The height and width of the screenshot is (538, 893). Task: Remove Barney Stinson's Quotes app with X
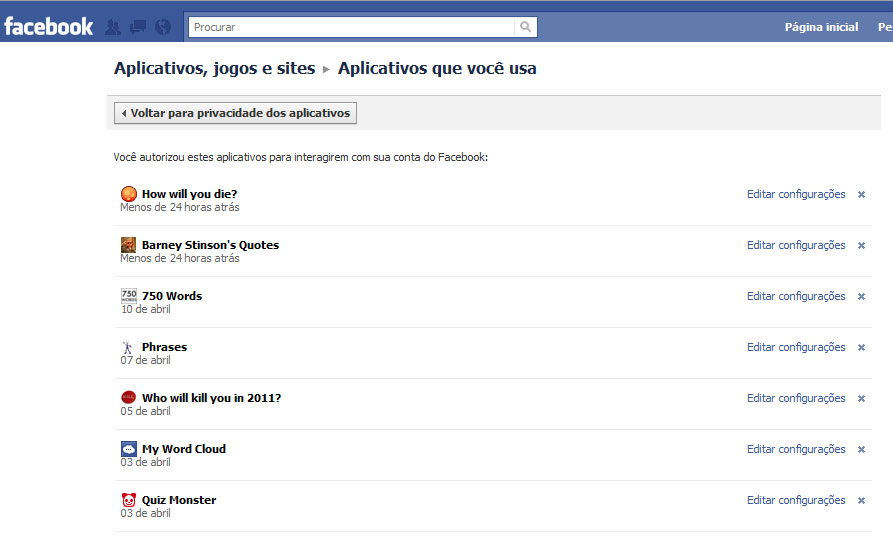coord(861,245)
